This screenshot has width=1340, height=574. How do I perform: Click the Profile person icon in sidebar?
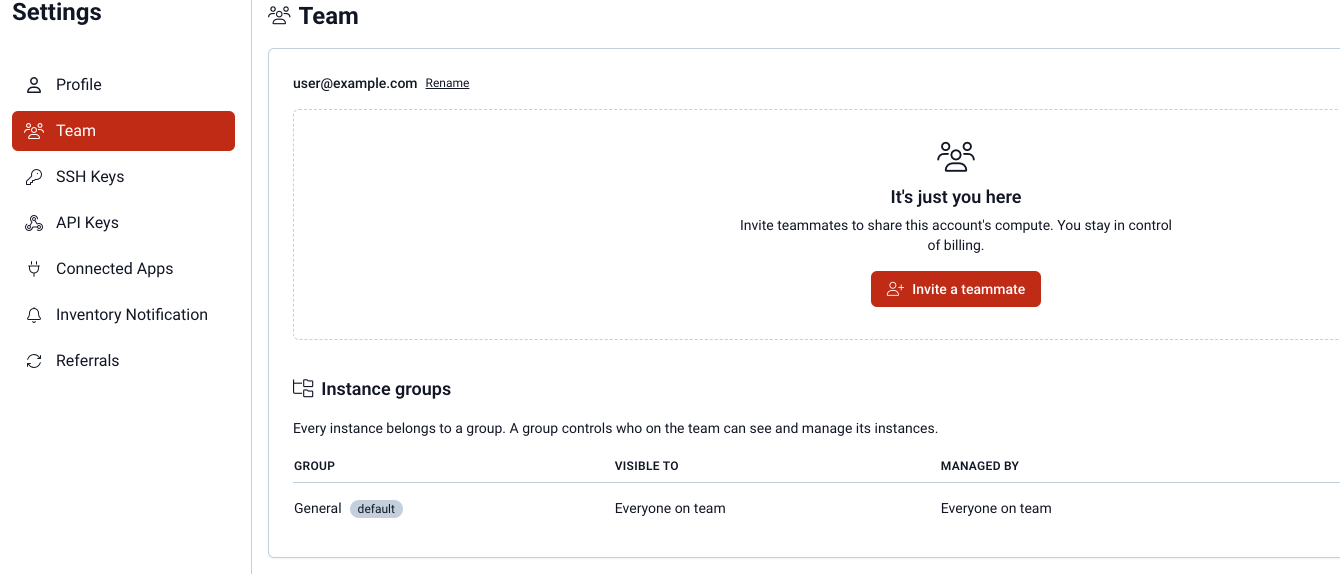[34, 85]
